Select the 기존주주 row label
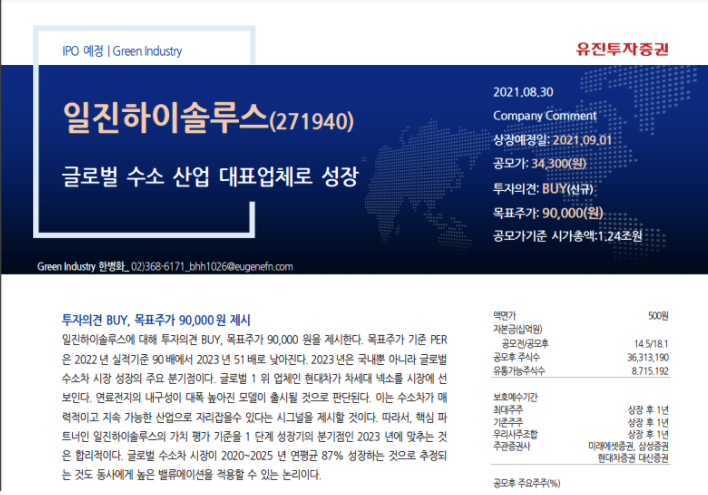Image resolution: width=708 pixels, height=495 pixels. click(x=508, y=422)
